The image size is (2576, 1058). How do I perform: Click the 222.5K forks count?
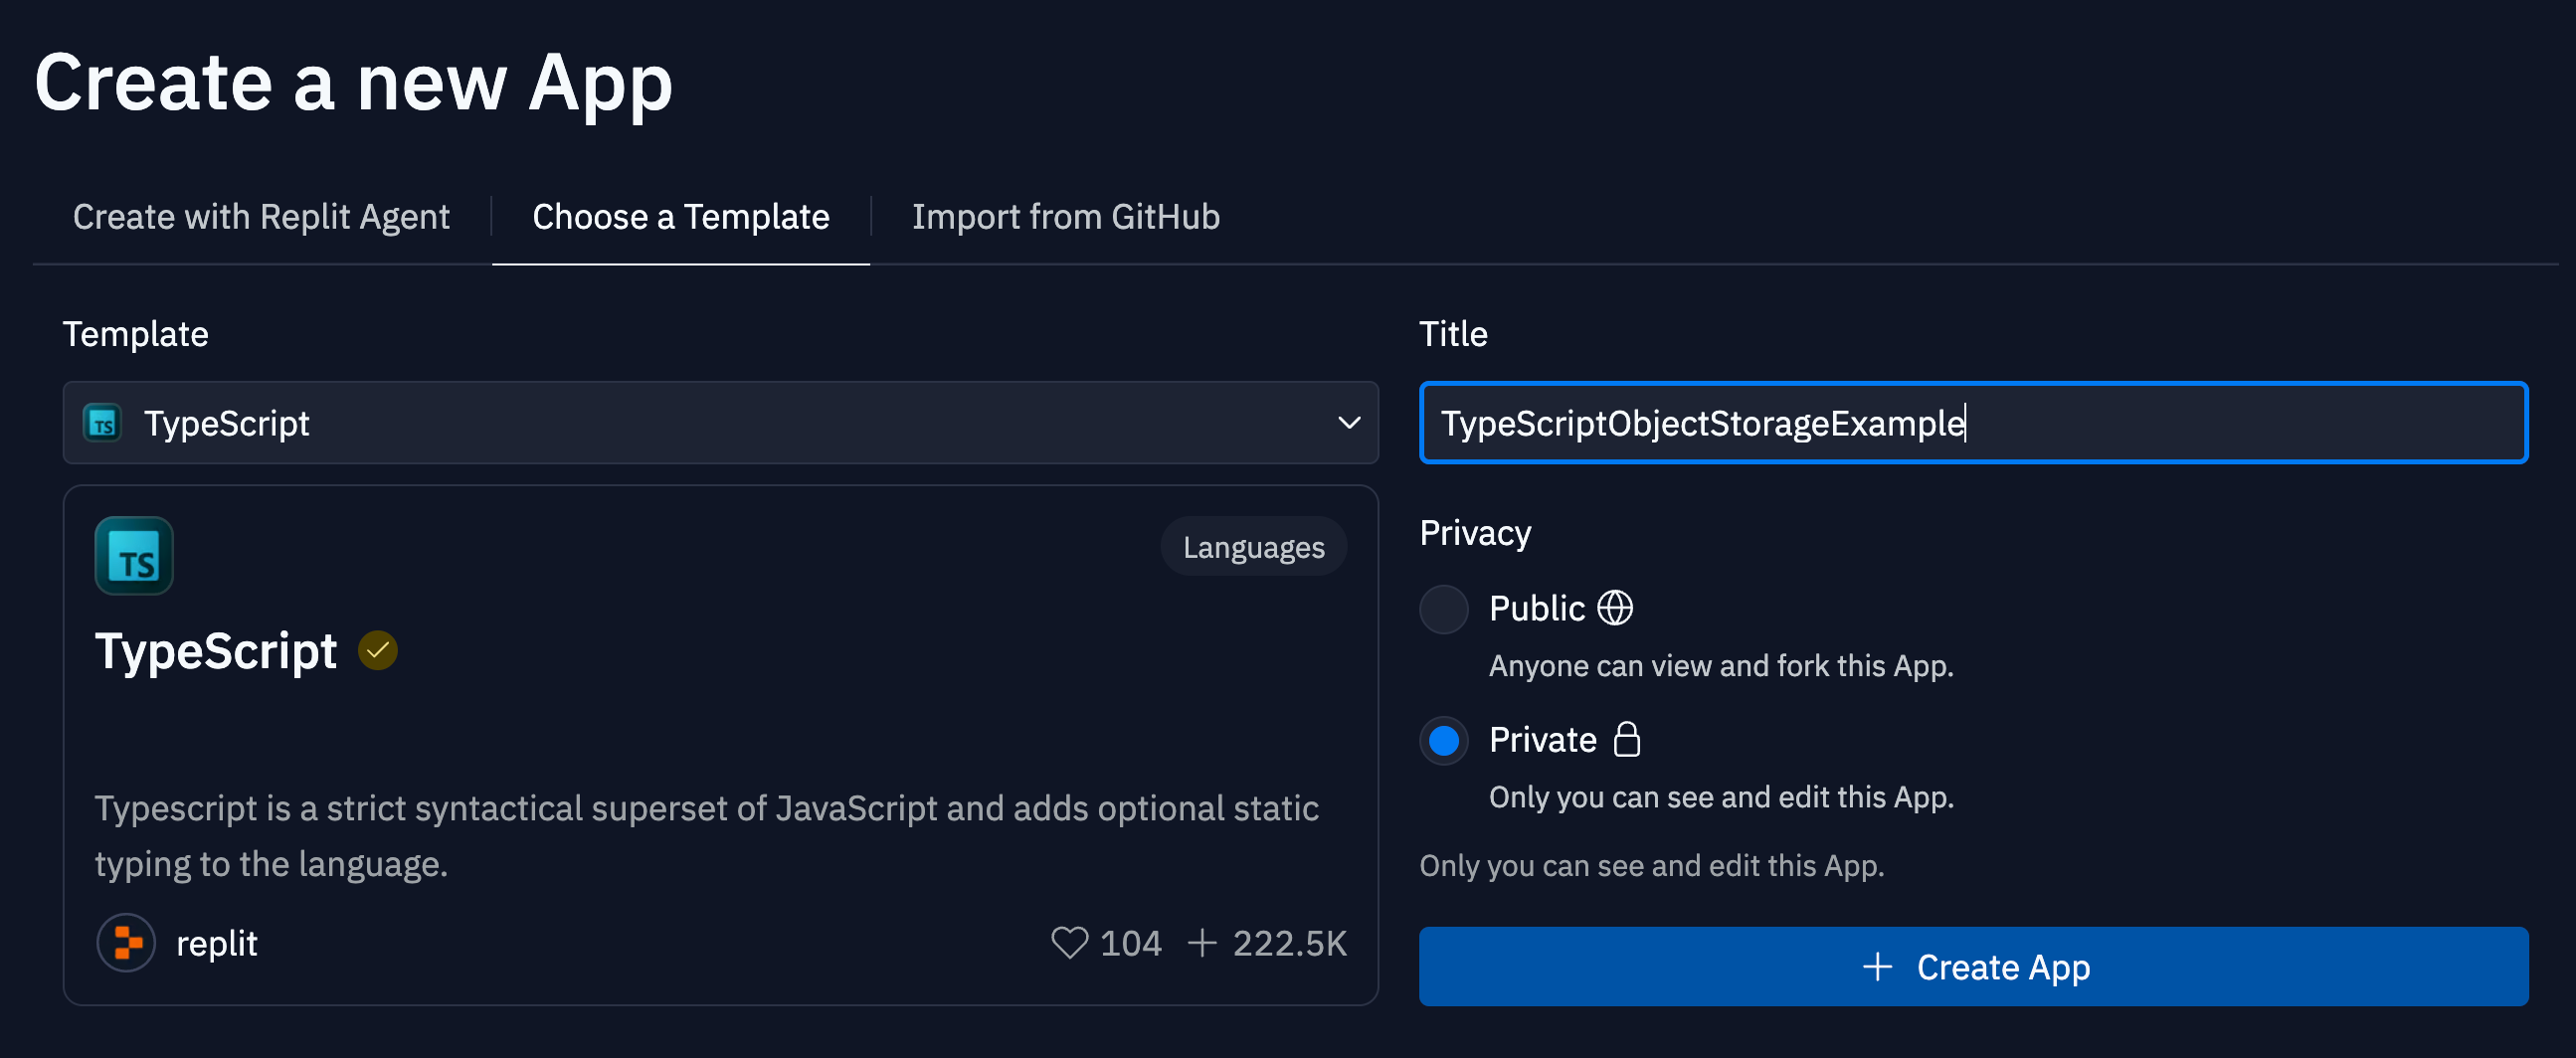click(x=1289, y=943)
